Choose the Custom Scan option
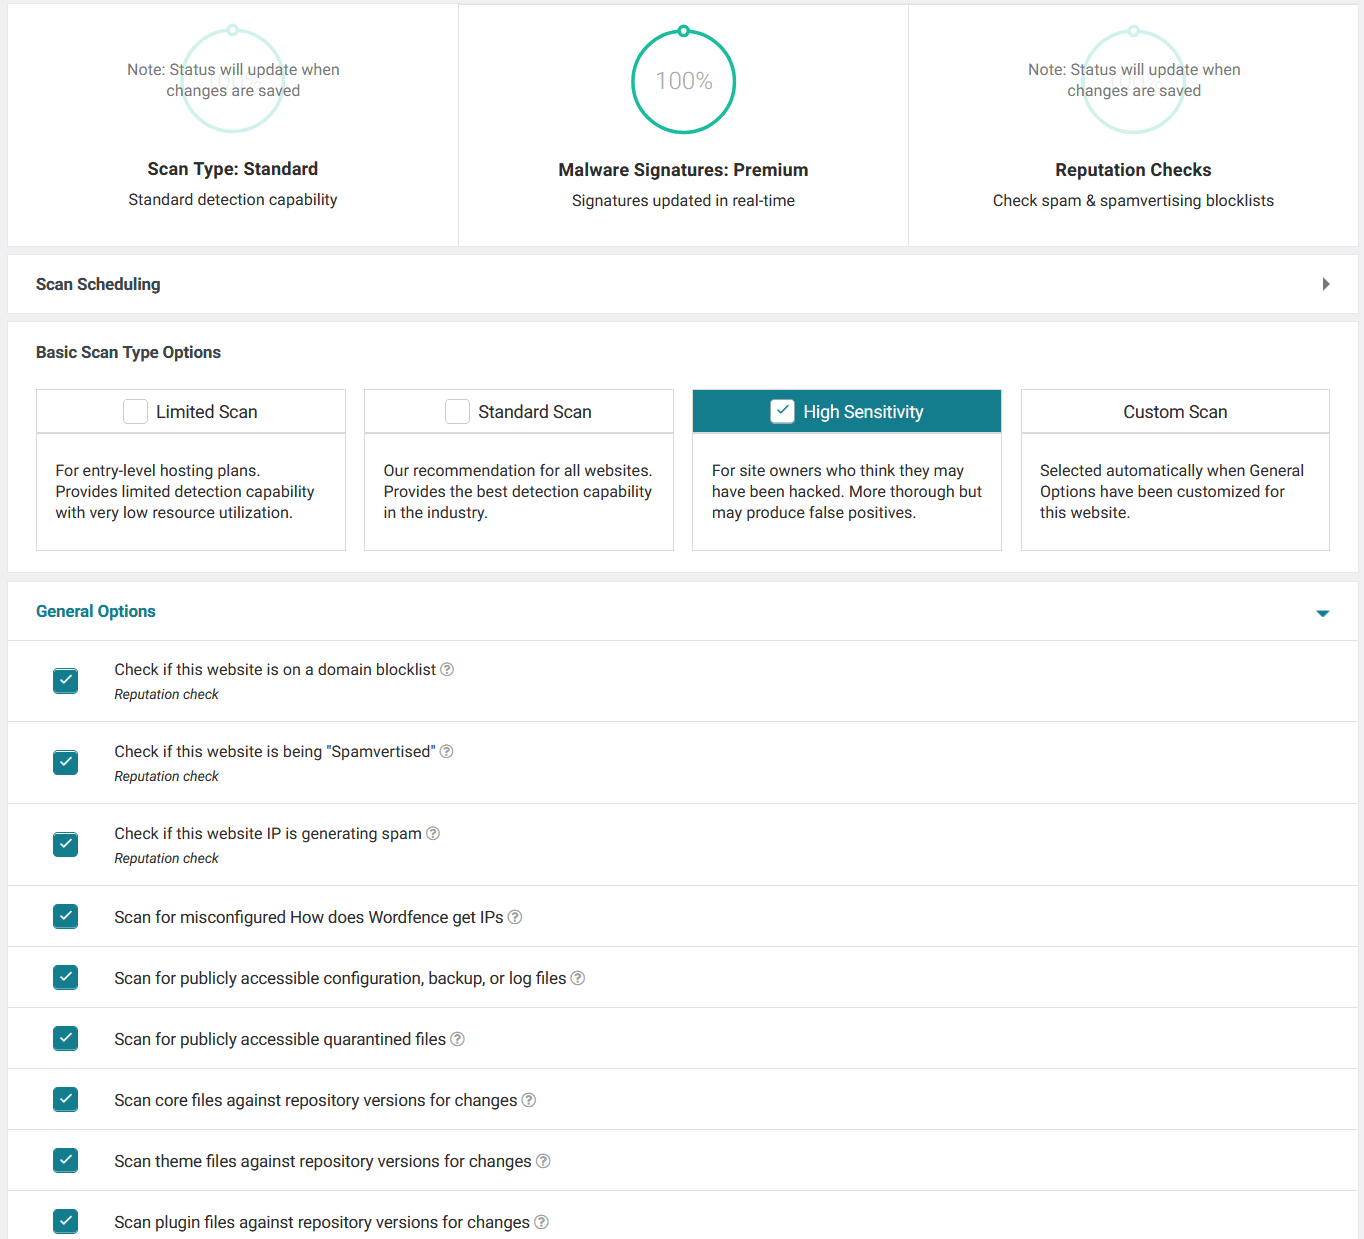 pos(1174,412)
